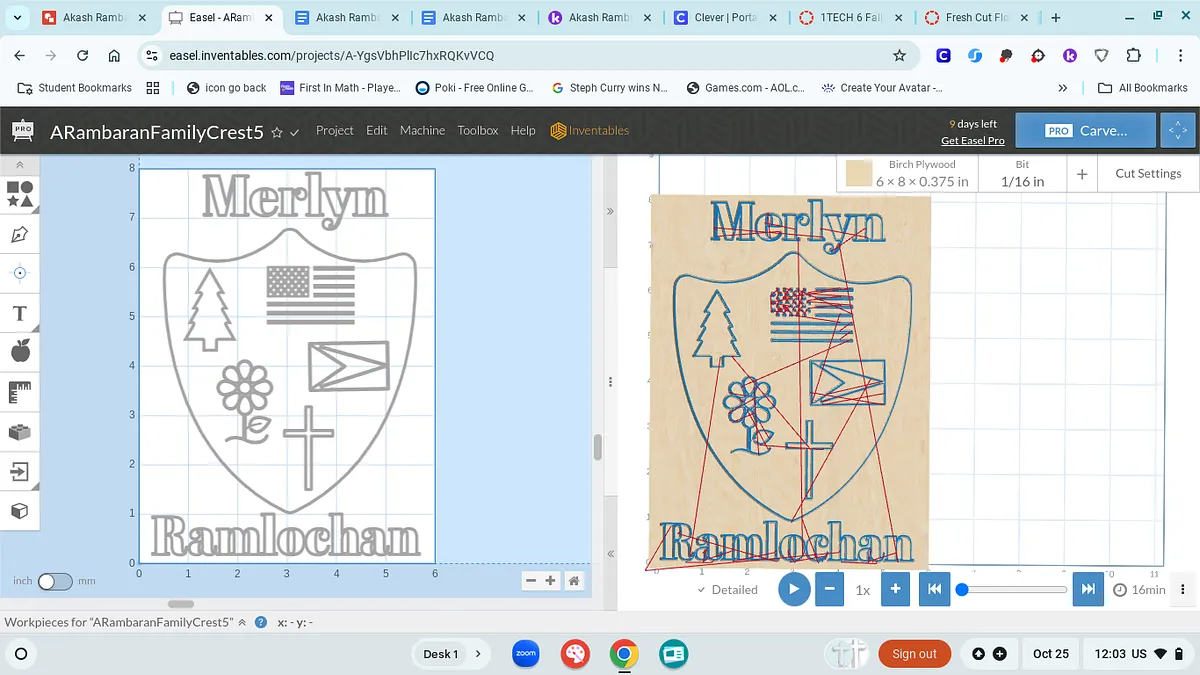The image size is (1200, 675).
Task: Open the Machine menu
Action: 422,130
